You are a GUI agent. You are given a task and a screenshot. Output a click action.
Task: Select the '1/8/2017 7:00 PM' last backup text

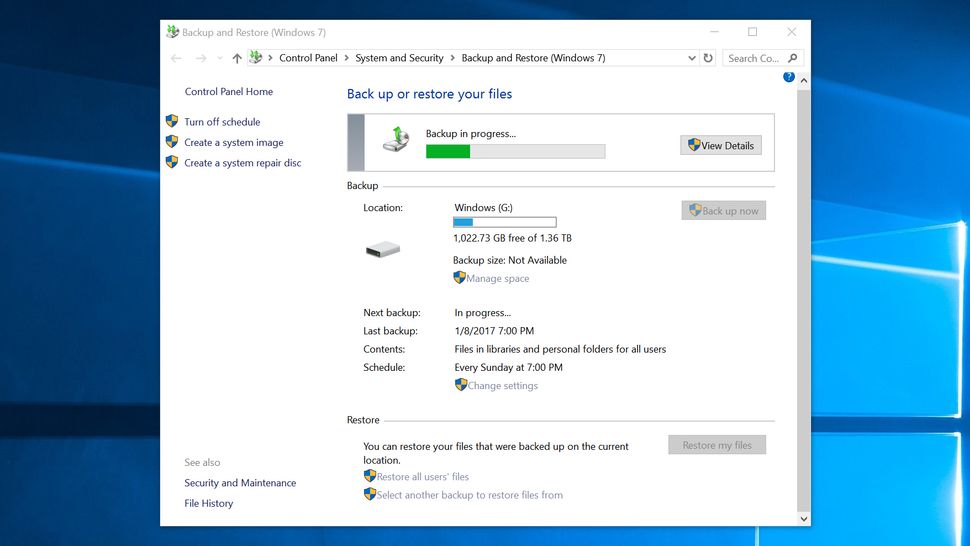pyautogui.click(x=494, y=331)
